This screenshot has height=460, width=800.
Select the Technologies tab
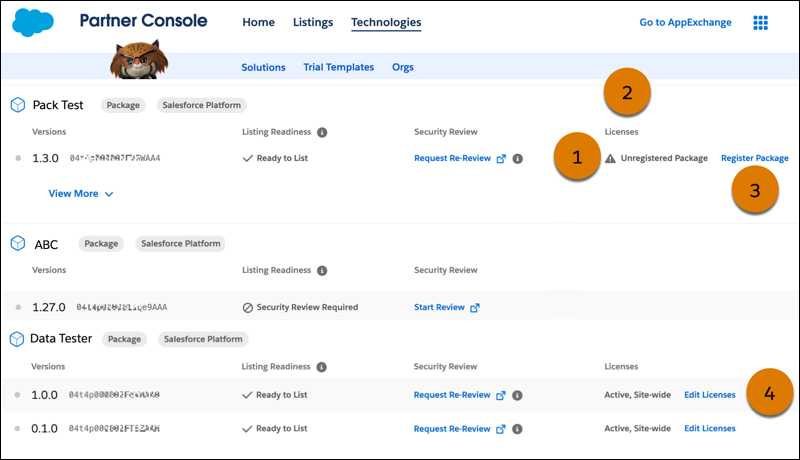coord(386,22)
